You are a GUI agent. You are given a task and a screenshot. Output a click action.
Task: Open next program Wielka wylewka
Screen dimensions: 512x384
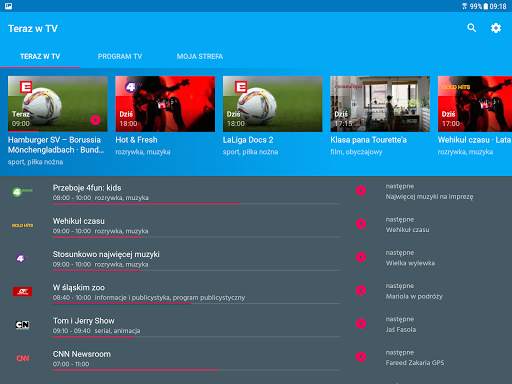410,263
